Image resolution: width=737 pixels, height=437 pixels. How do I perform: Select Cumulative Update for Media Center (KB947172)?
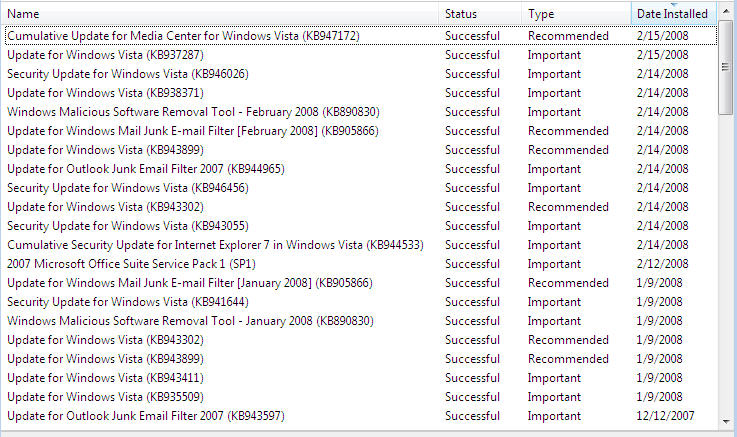pyautogui.click(x=183, y=36)
